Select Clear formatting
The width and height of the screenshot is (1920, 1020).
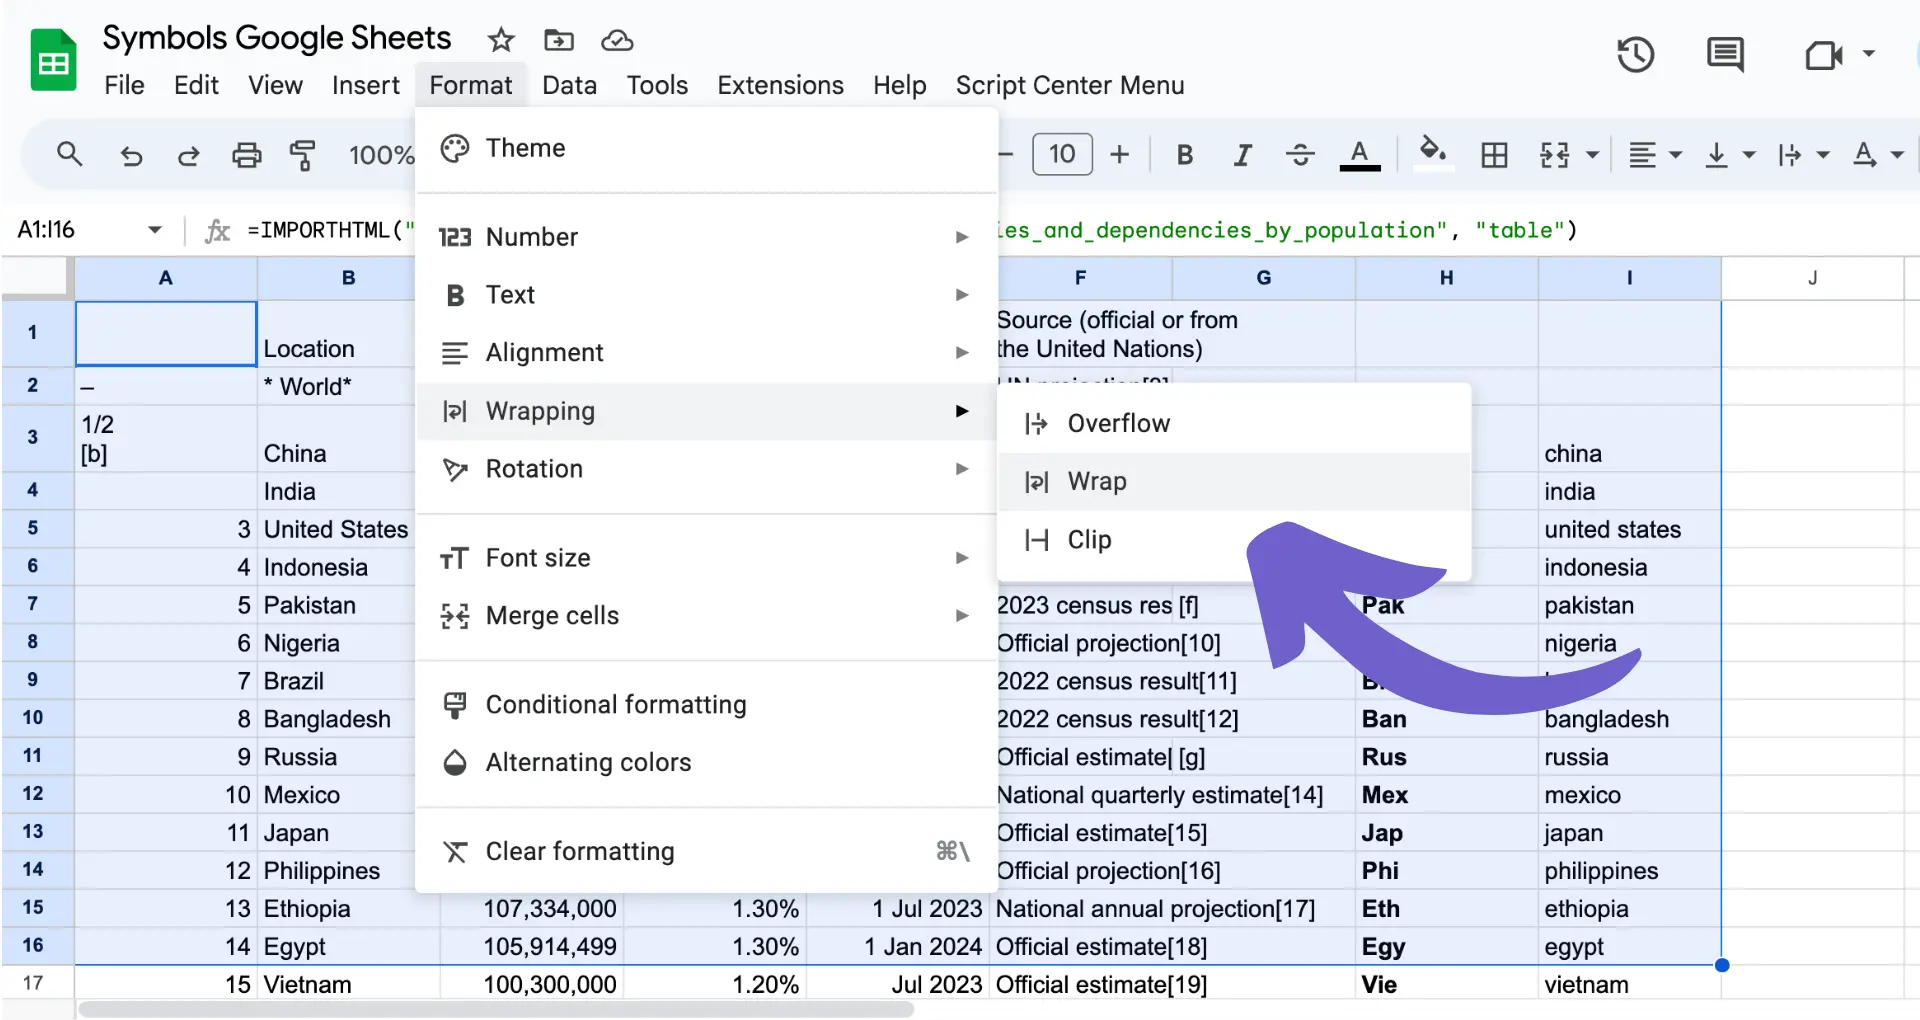(706, 852)
